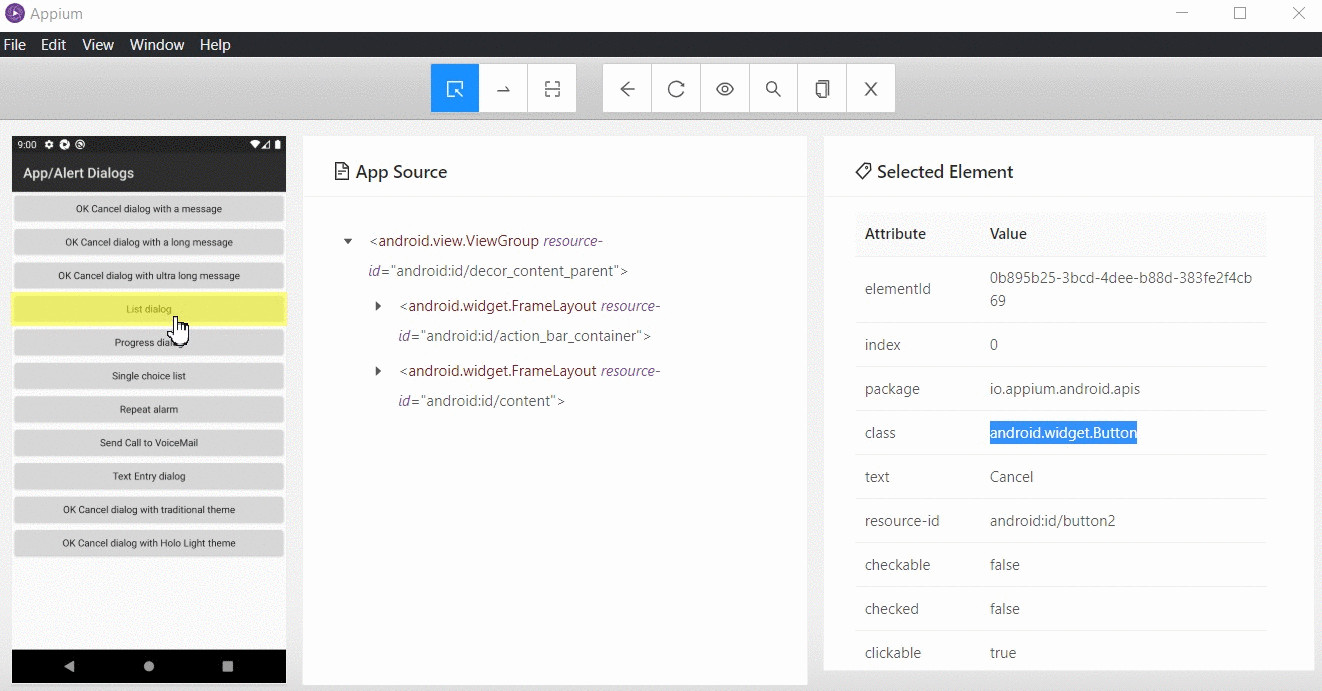Image resolution: width=1322 pixels, height=691 pixels.
Task: Tap the highlighted List dialog button
Action: (149, 309)
